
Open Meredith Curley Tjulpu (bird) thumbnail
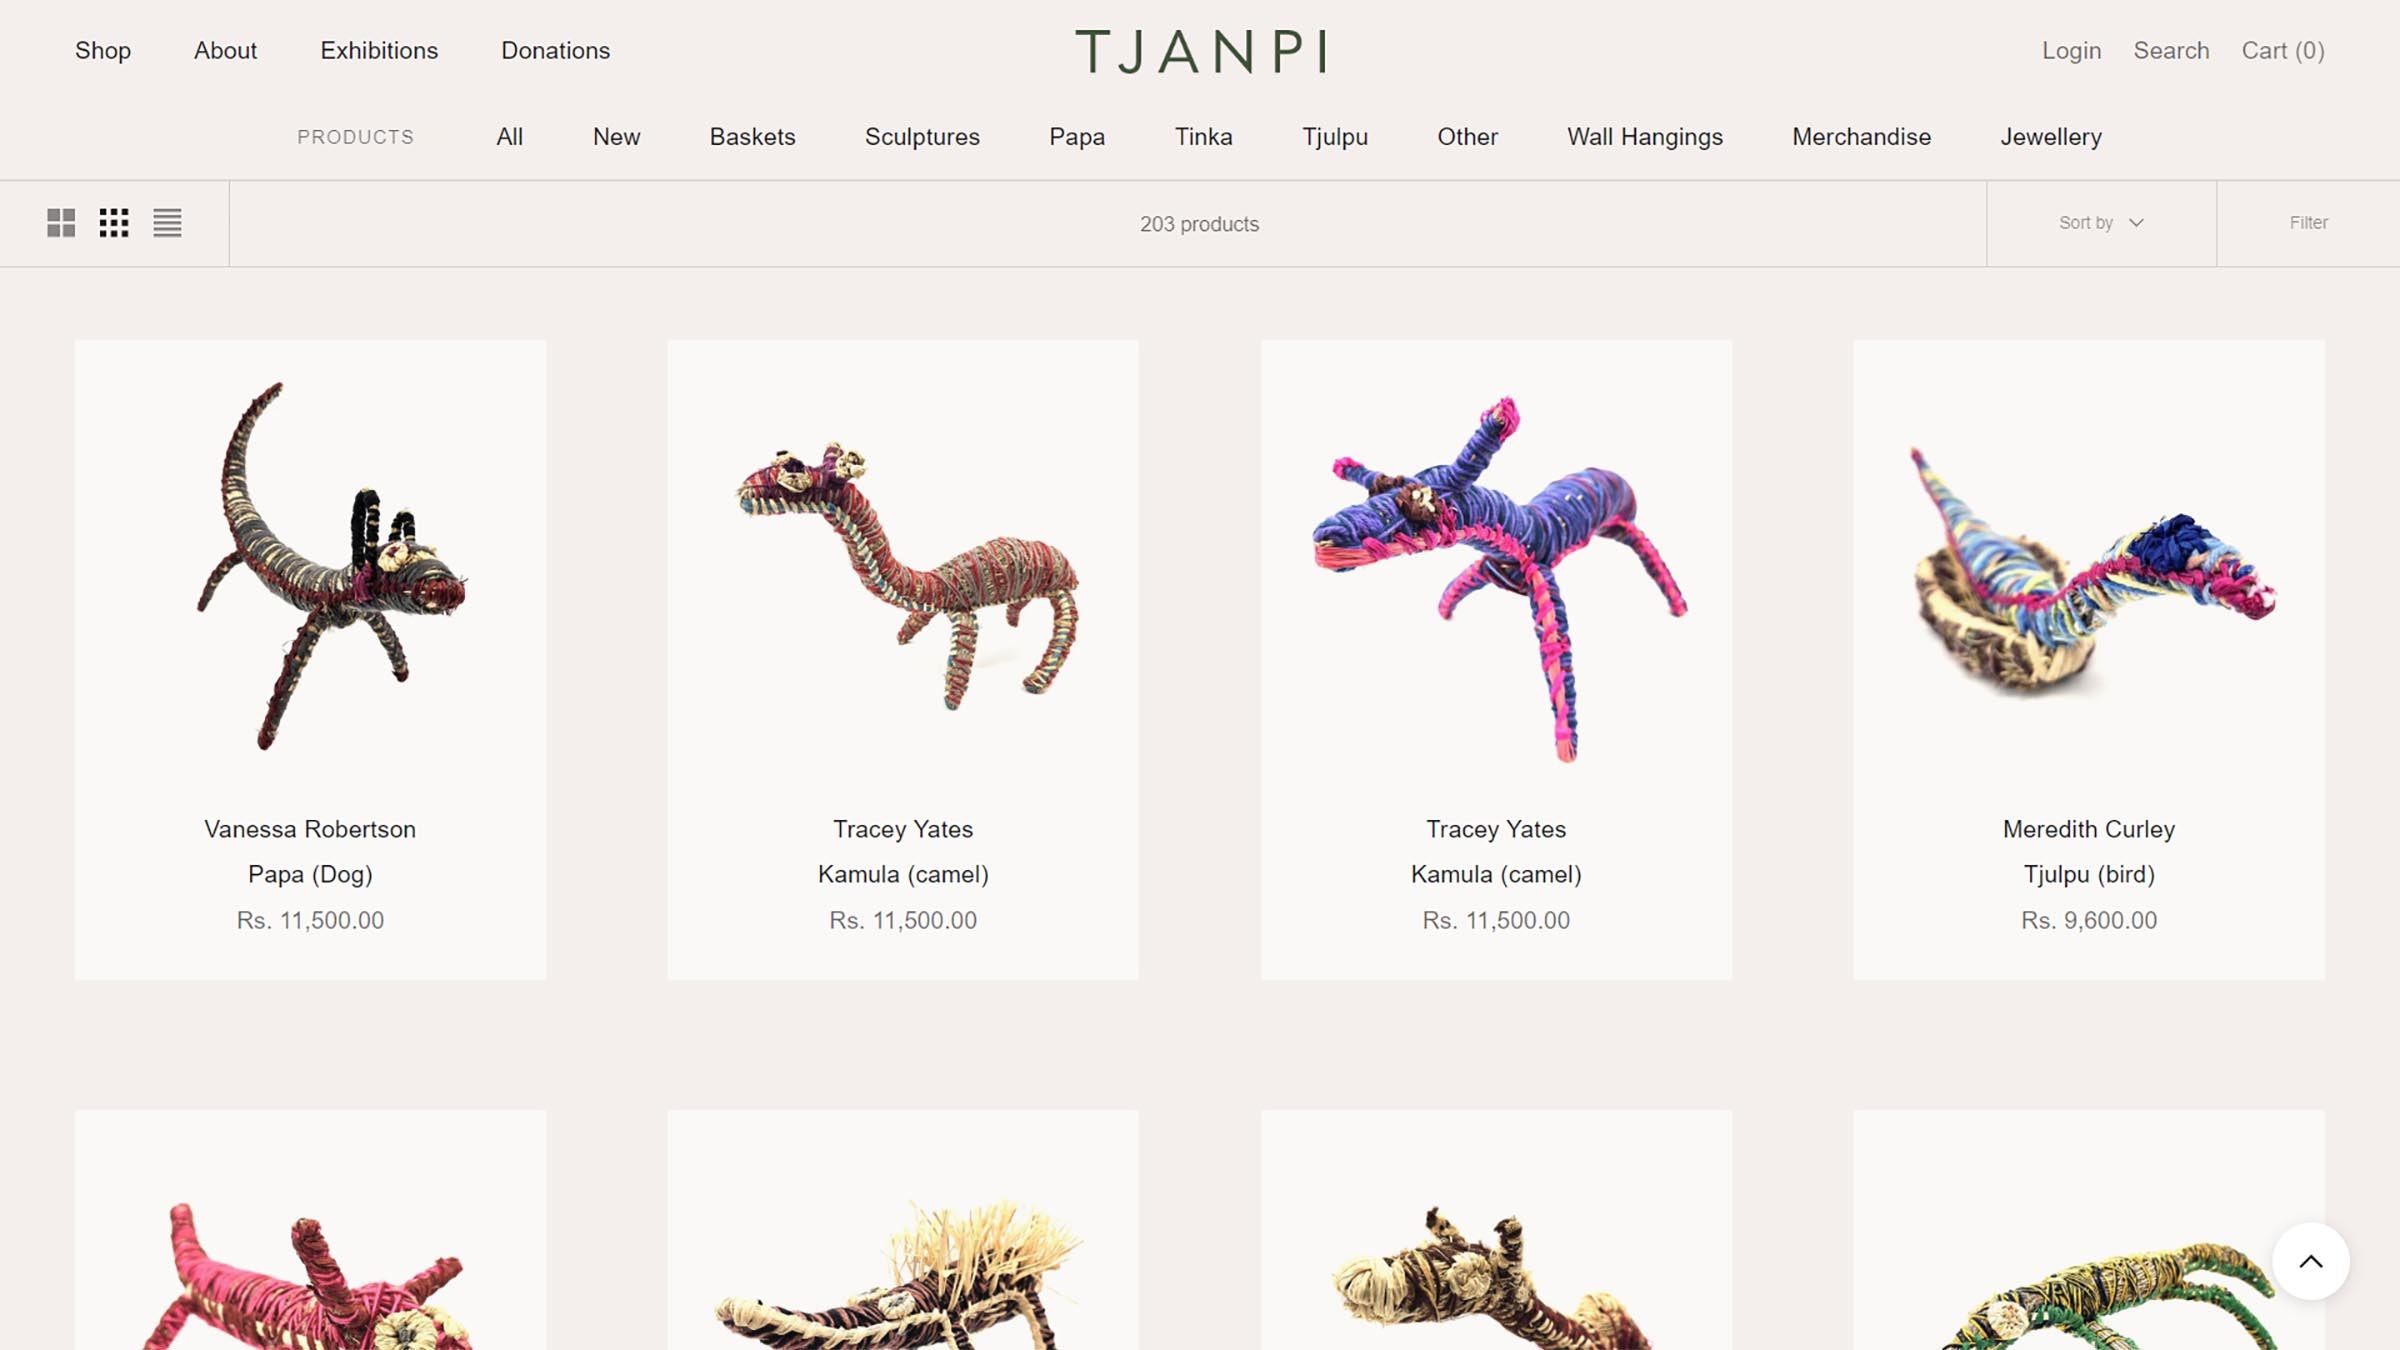(x=2088, y=566)
